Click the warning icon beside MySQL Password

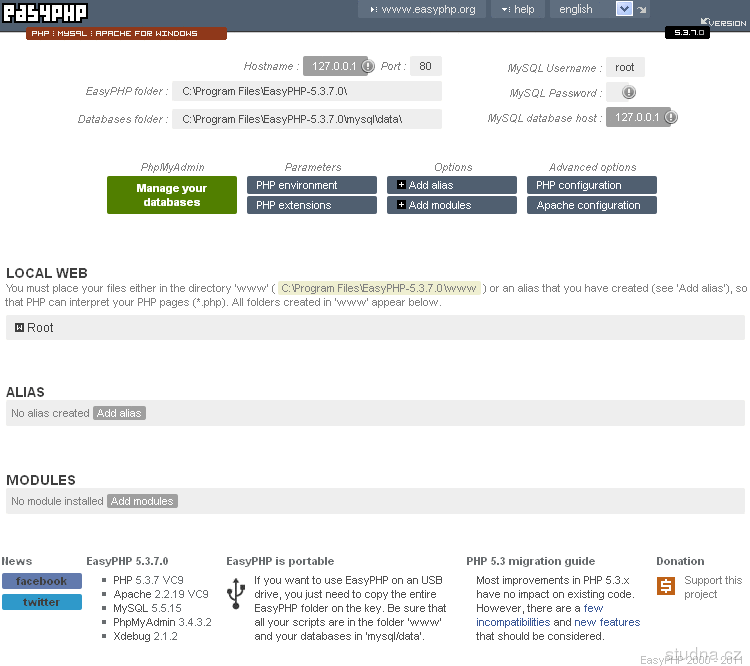pos(629,92)
